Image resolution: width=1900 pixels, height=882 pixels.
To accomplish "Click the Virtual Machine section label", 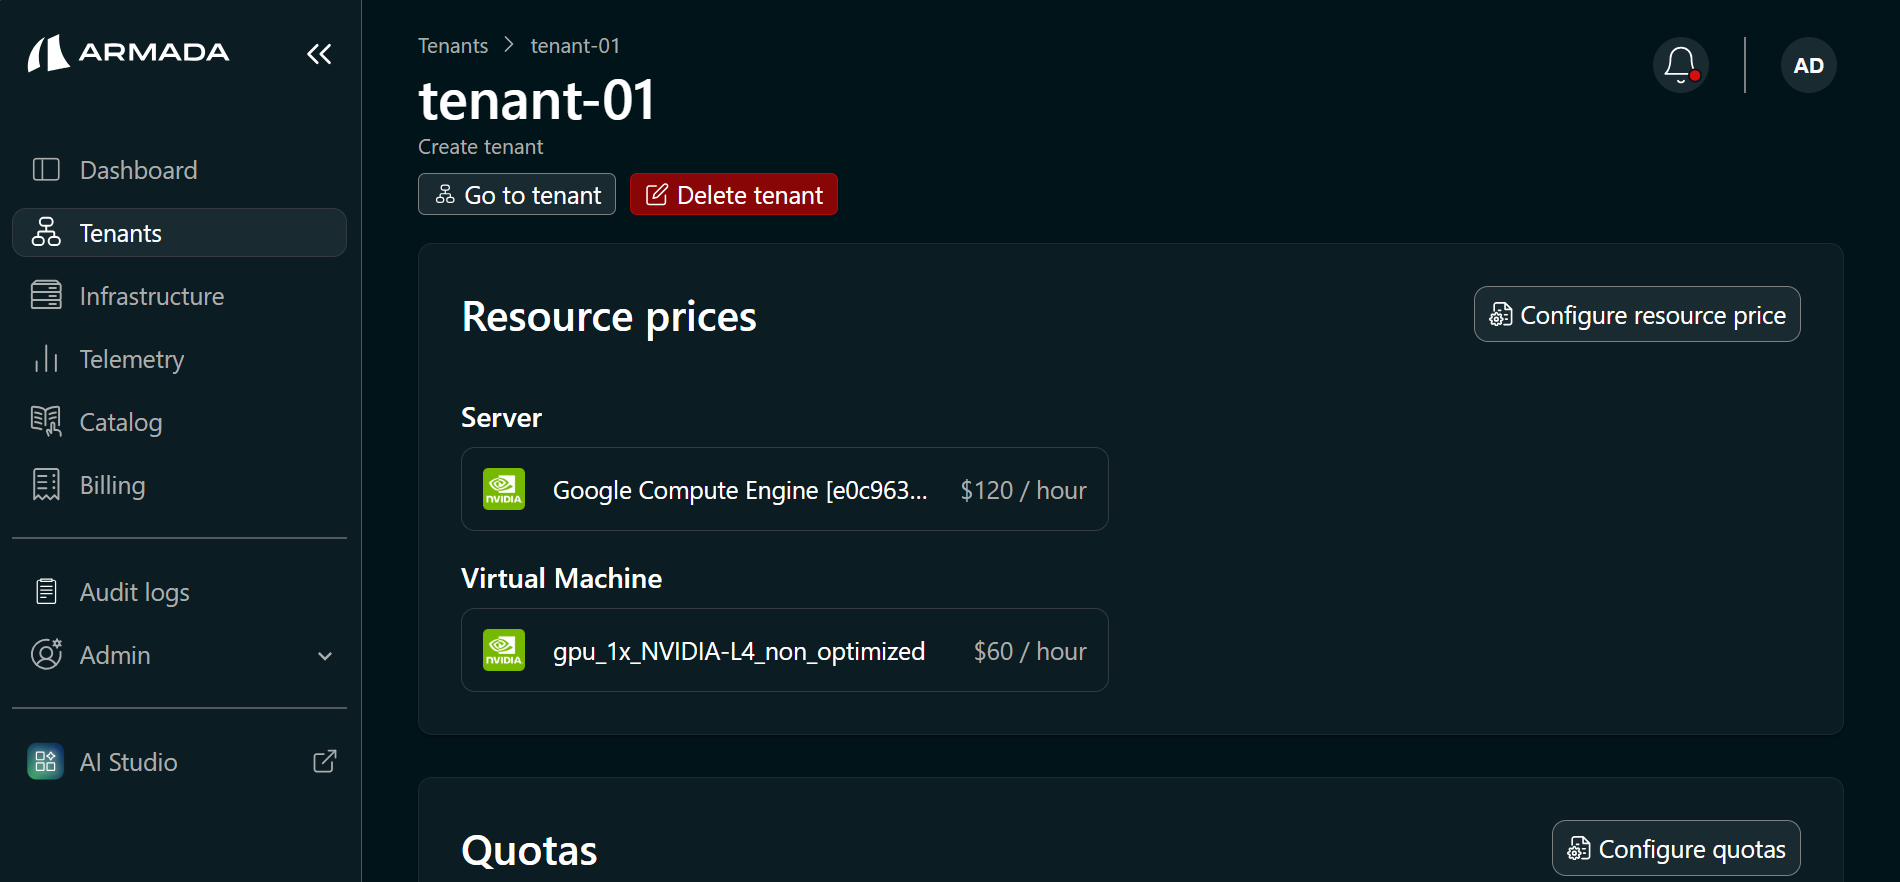I will 561,579.
